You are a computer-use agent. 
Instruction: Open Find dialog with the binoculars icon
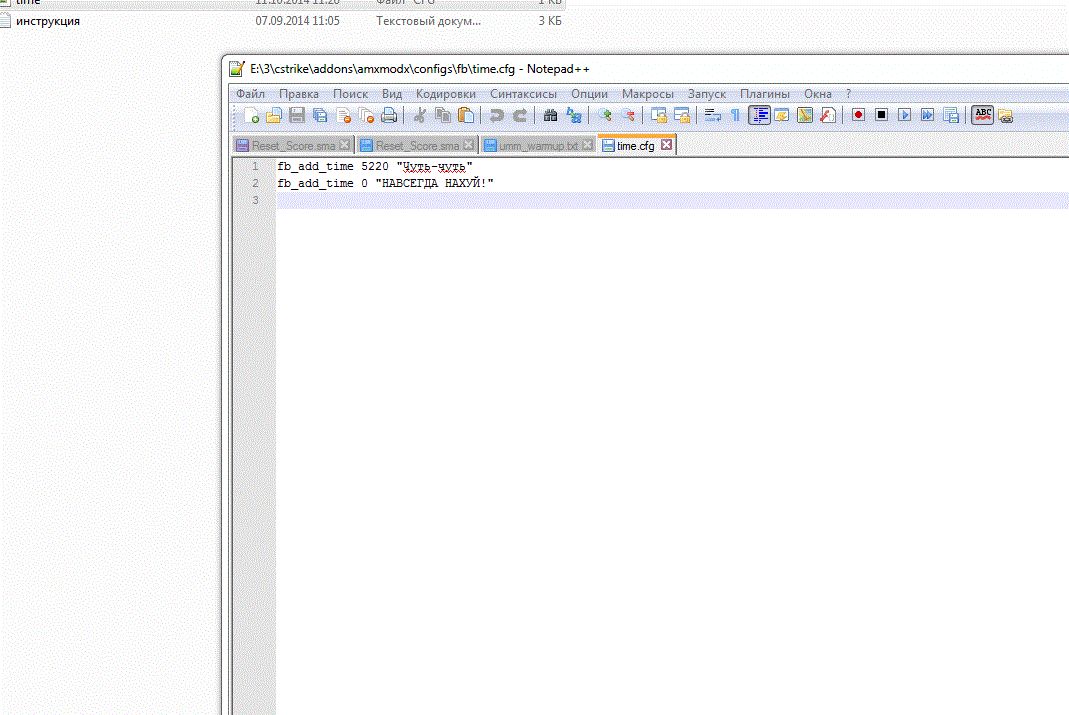click(550, 115)
